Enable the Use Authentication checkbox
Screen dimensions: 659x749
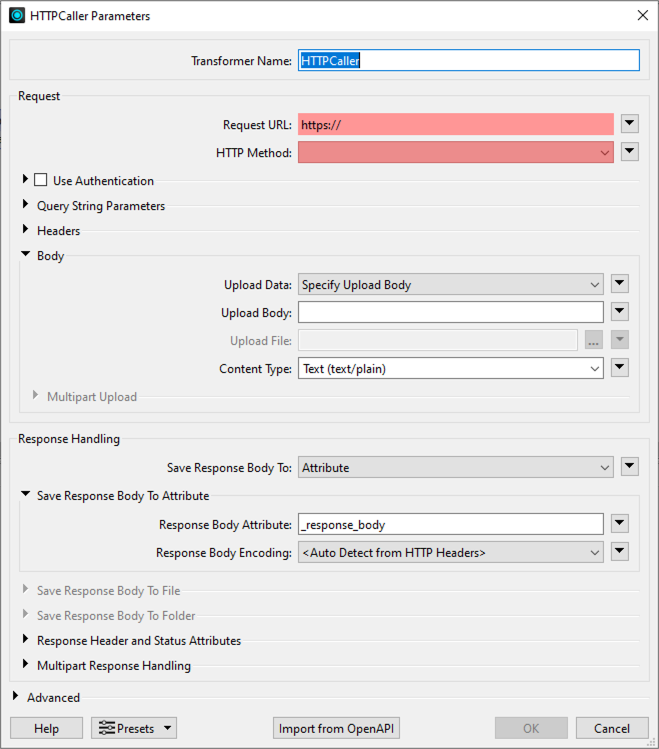[x=41, y=180]
